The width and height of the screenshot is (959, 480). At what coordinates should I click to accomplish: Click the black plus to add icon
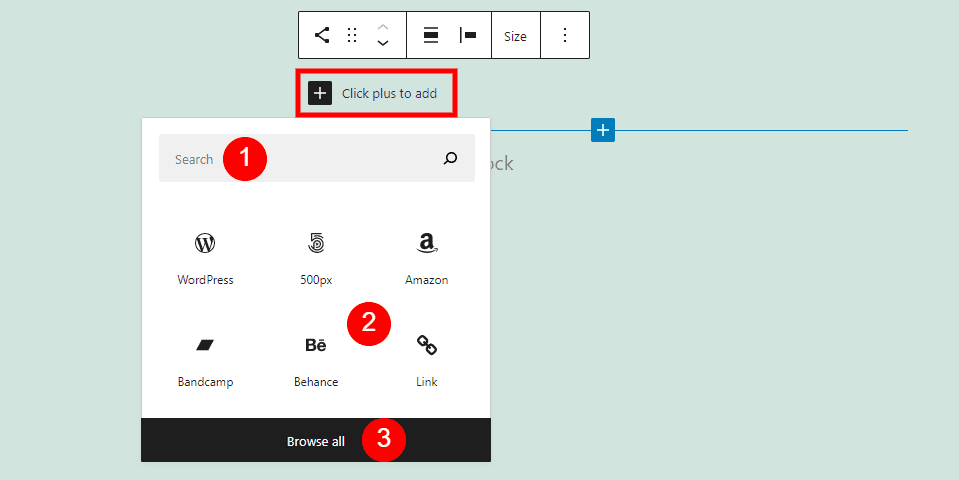click(320, 93)
